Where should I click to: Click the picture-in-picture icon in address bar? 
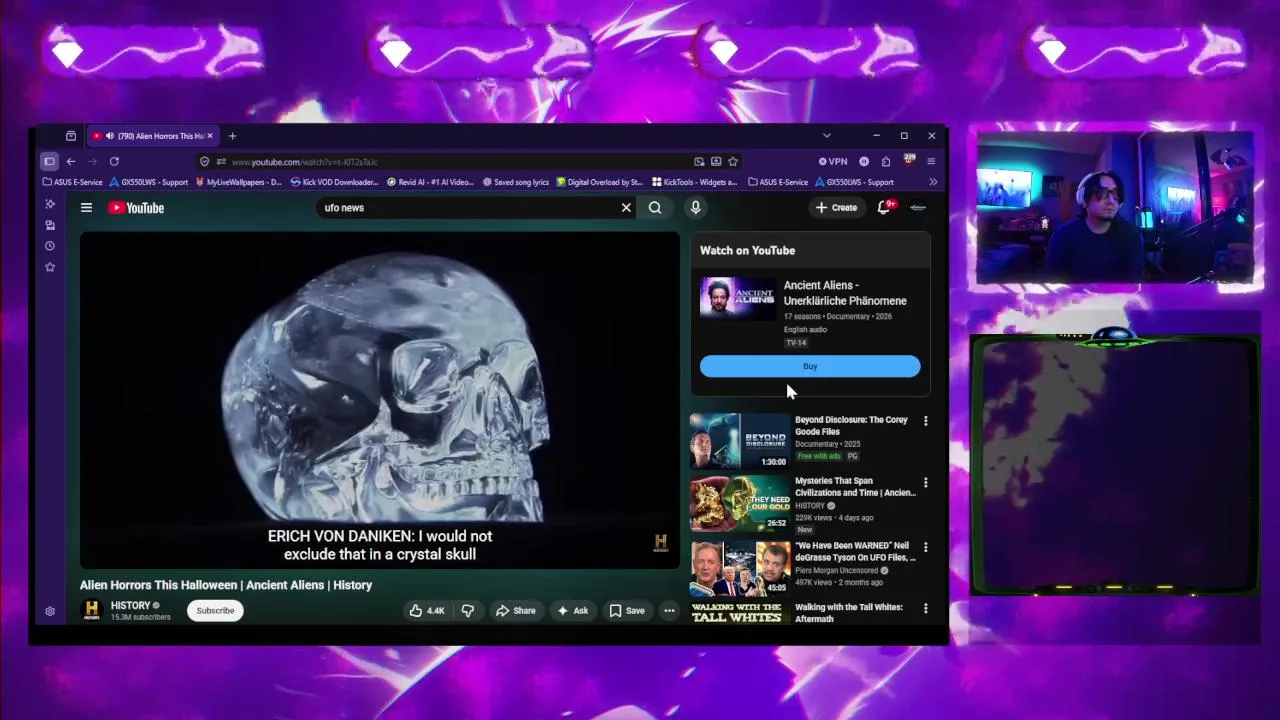pyautogui.click(x=699, y=161)
